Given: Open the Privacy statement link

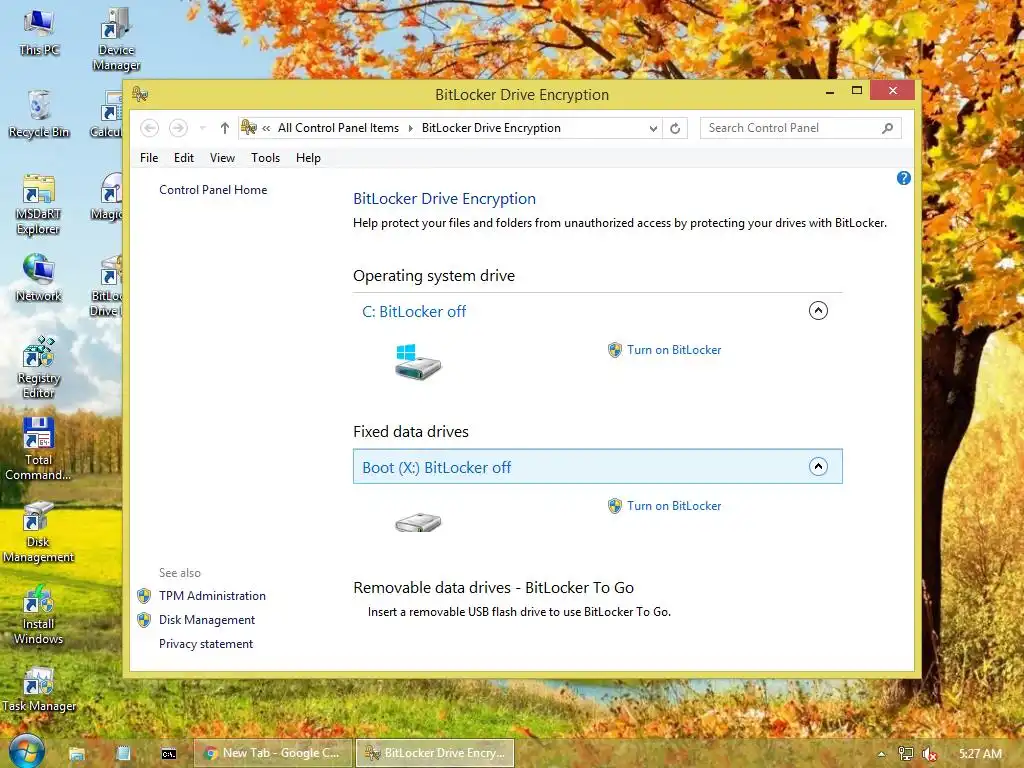Looking at the screenshot, I should tap(206, 644).
